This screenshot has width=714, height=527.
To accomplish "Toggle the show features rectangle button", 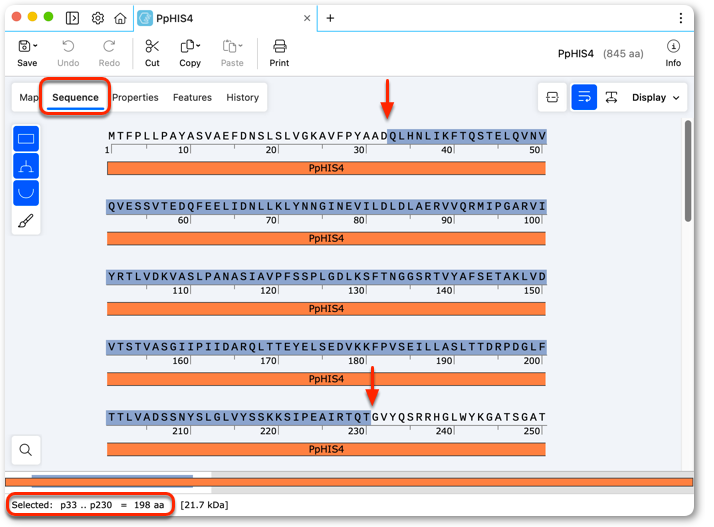I will (26, 139).
